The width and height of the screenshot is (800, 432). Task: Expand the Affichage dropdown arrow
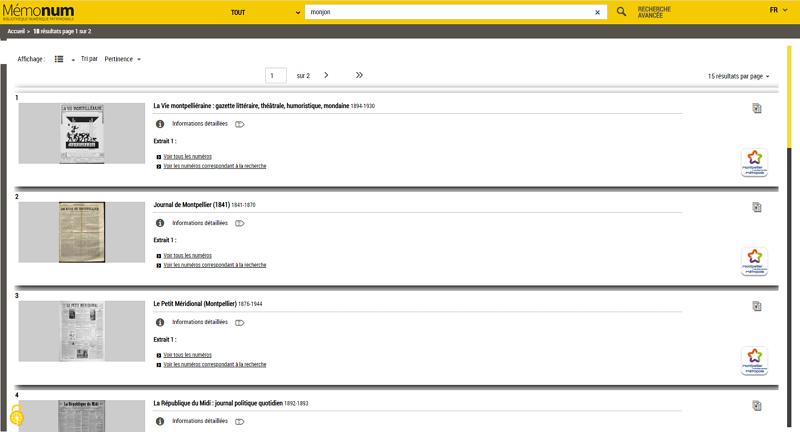tap(73, 60)
